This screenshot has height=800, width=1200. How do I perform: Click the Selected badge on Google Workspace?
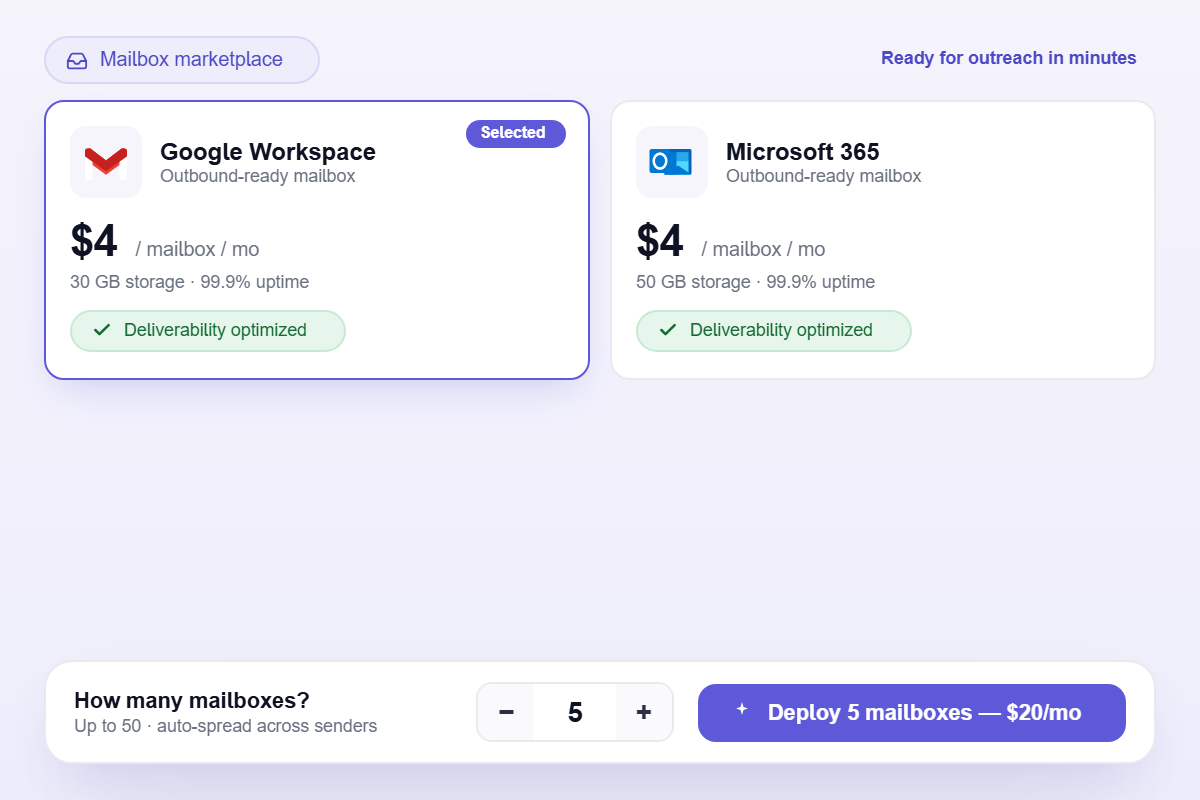(x=516, y=133)
